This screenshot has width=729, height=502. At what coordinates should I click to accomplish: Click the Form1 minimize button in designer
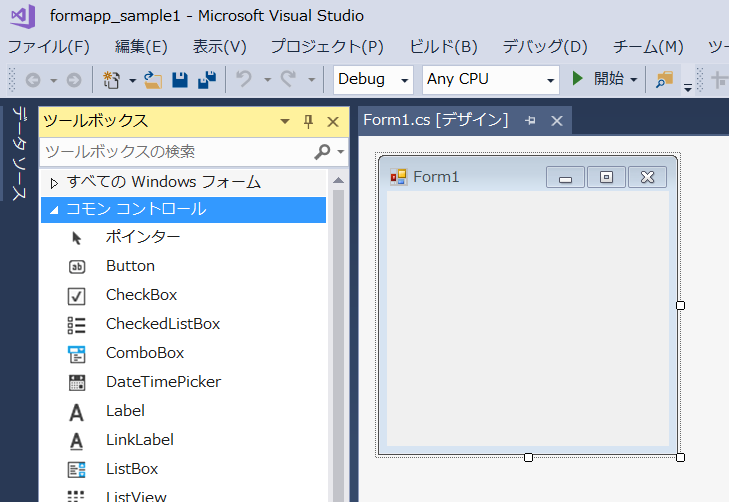(565, 177)
